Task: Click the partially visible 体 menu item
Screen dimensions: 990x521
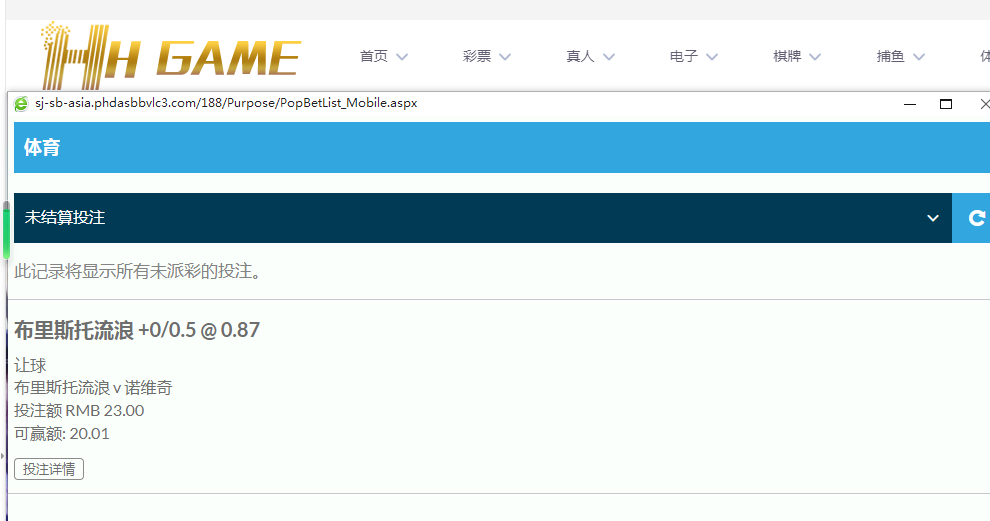Action: pos(984,57)
